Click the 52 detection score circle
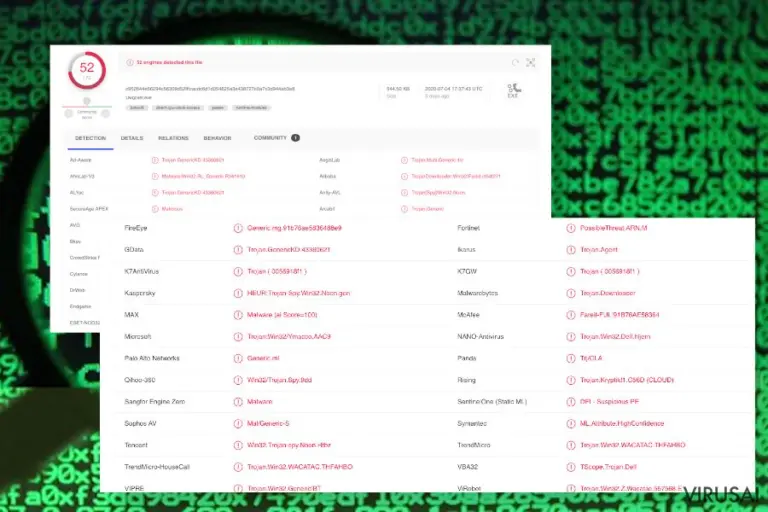Image resolution: width=768 pixels, height=512 pixels. (x=87, y=71)
